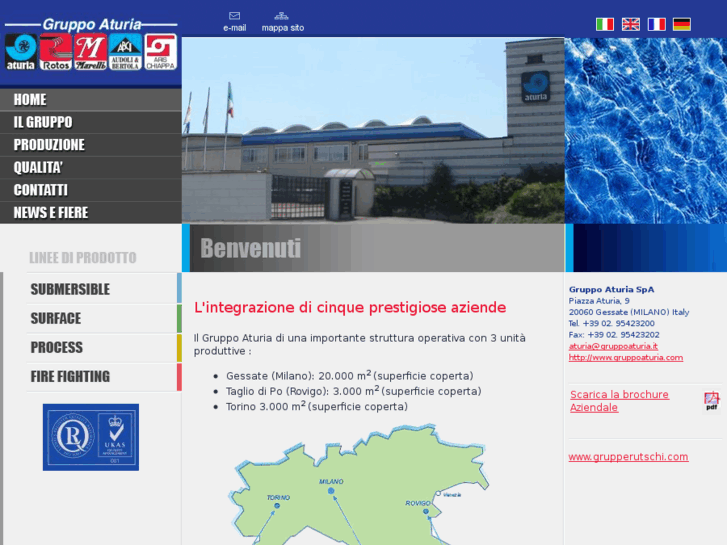Viewport: 727px width, 545px height.
Task: Open the PRODUZIONE menu item
Action: [x=90, y=145]
